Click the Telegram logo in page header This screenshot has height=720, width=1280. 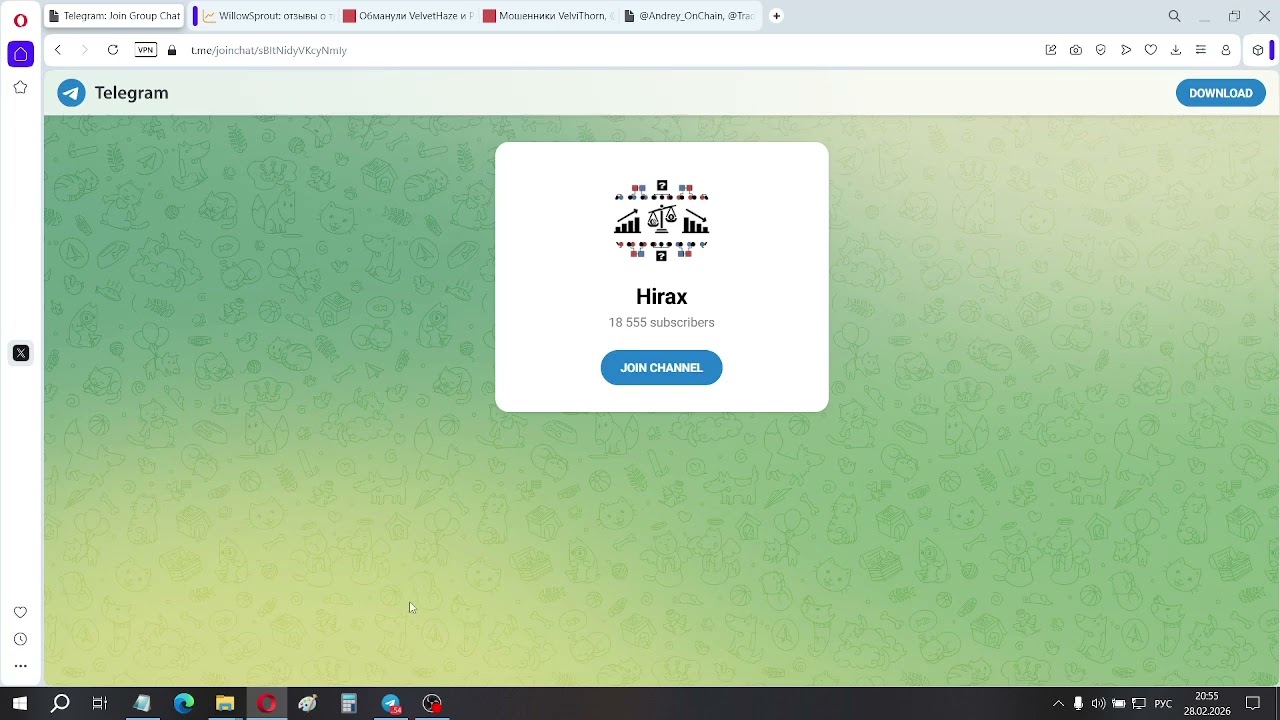pyautogui.click(x=113, y=93)
